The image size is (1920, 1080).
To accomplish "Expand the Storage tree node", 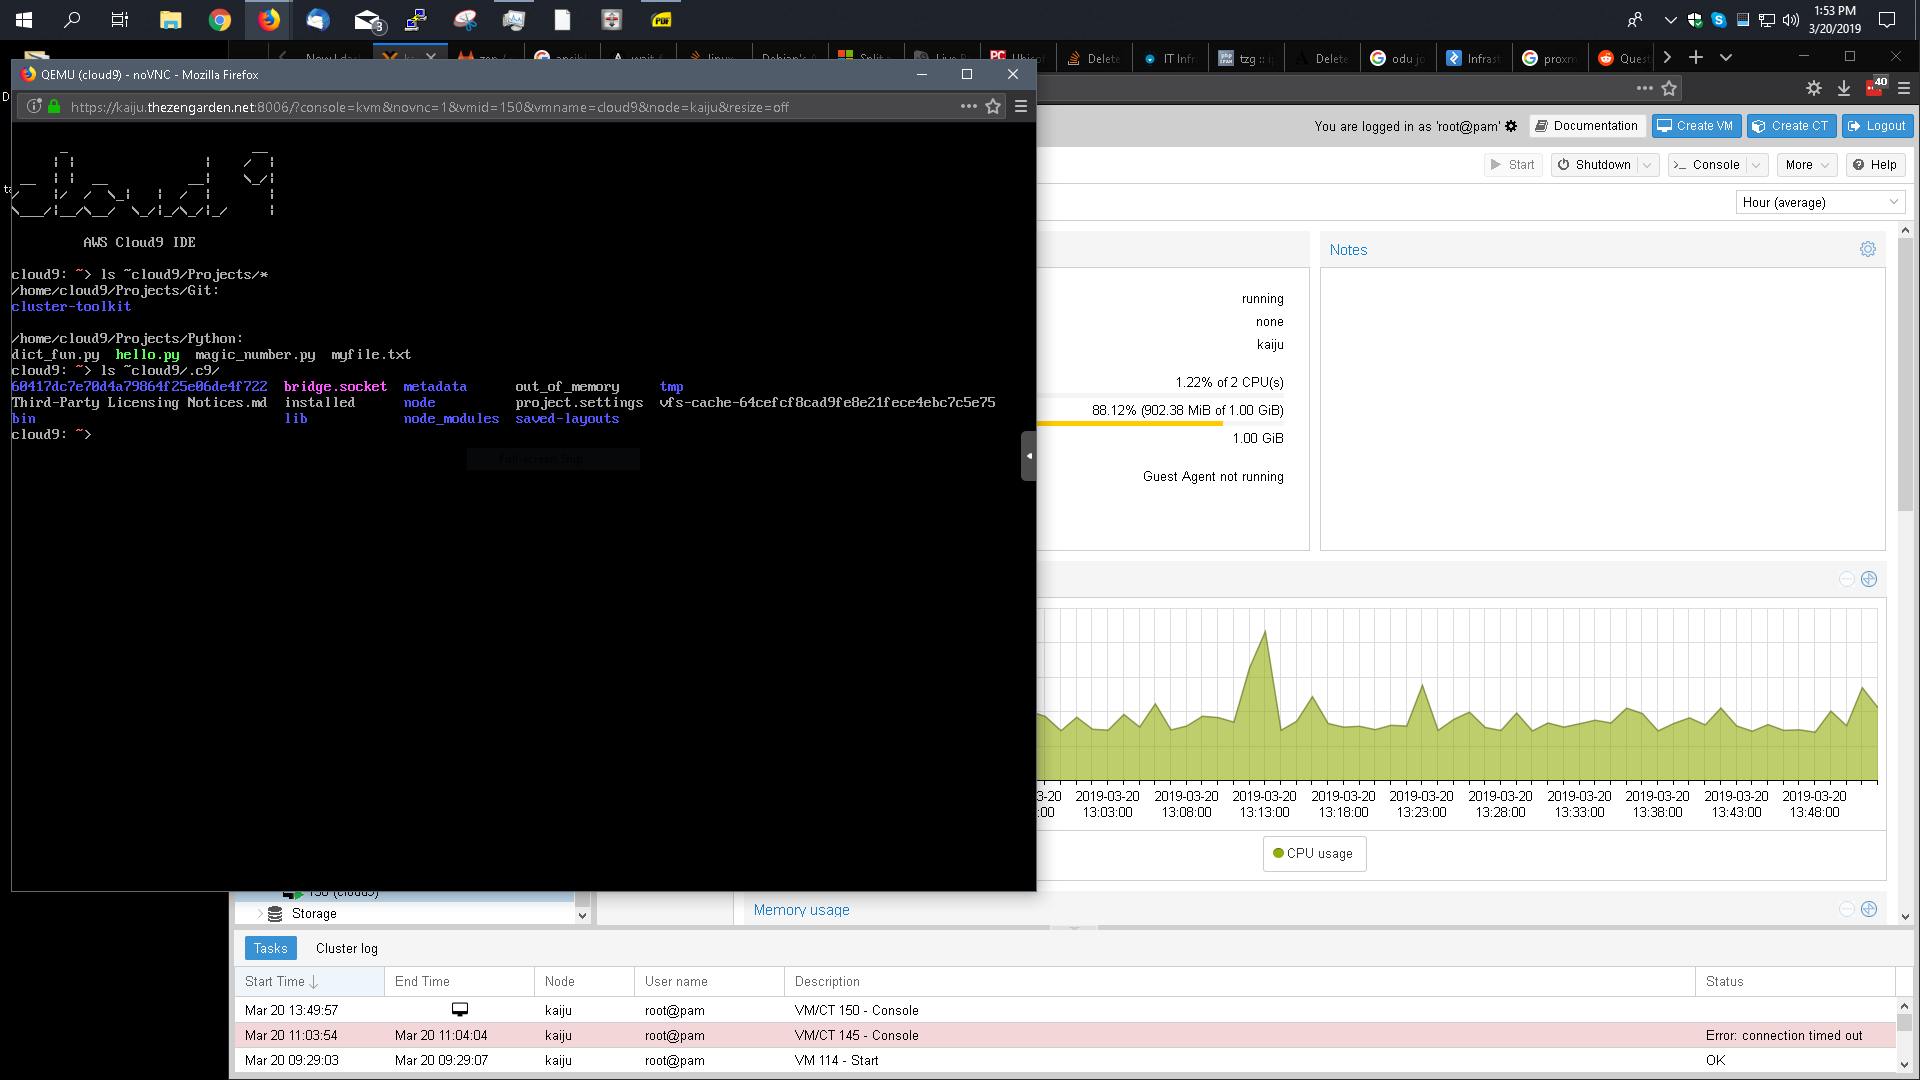I will (x=260, y=913).
